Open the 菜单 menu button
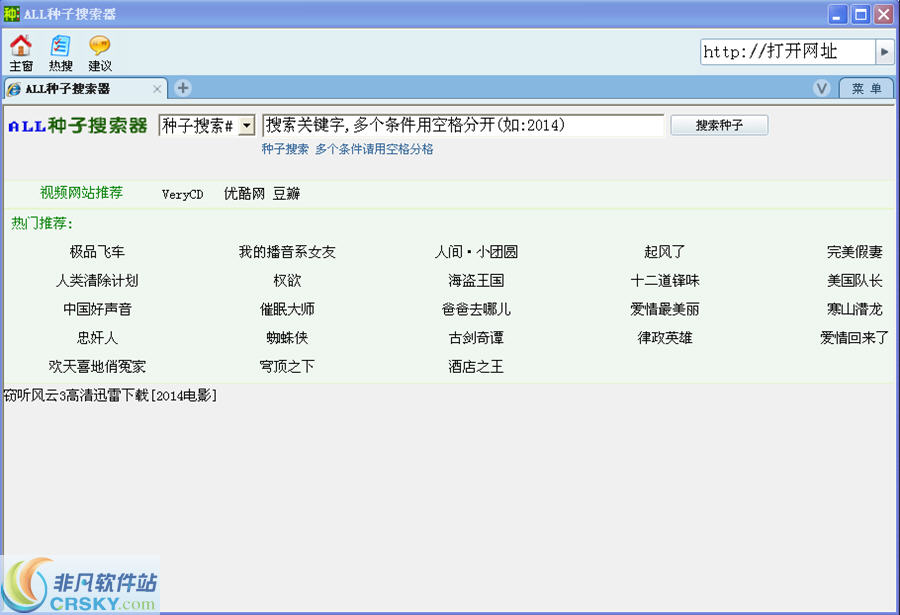Screen dimensions: 900x615 coord(866,88)
